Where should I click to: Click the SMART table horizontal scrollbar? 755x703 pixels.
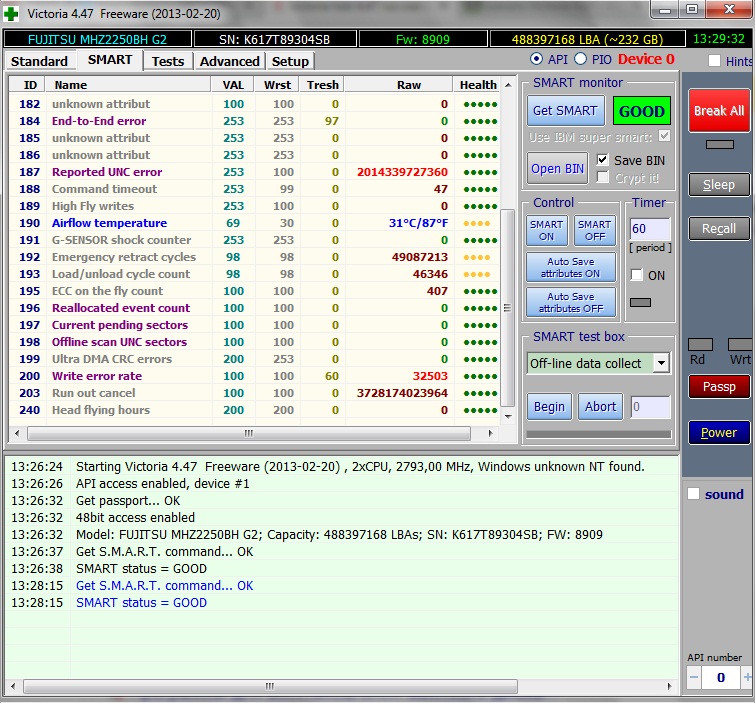click(250, 433)
